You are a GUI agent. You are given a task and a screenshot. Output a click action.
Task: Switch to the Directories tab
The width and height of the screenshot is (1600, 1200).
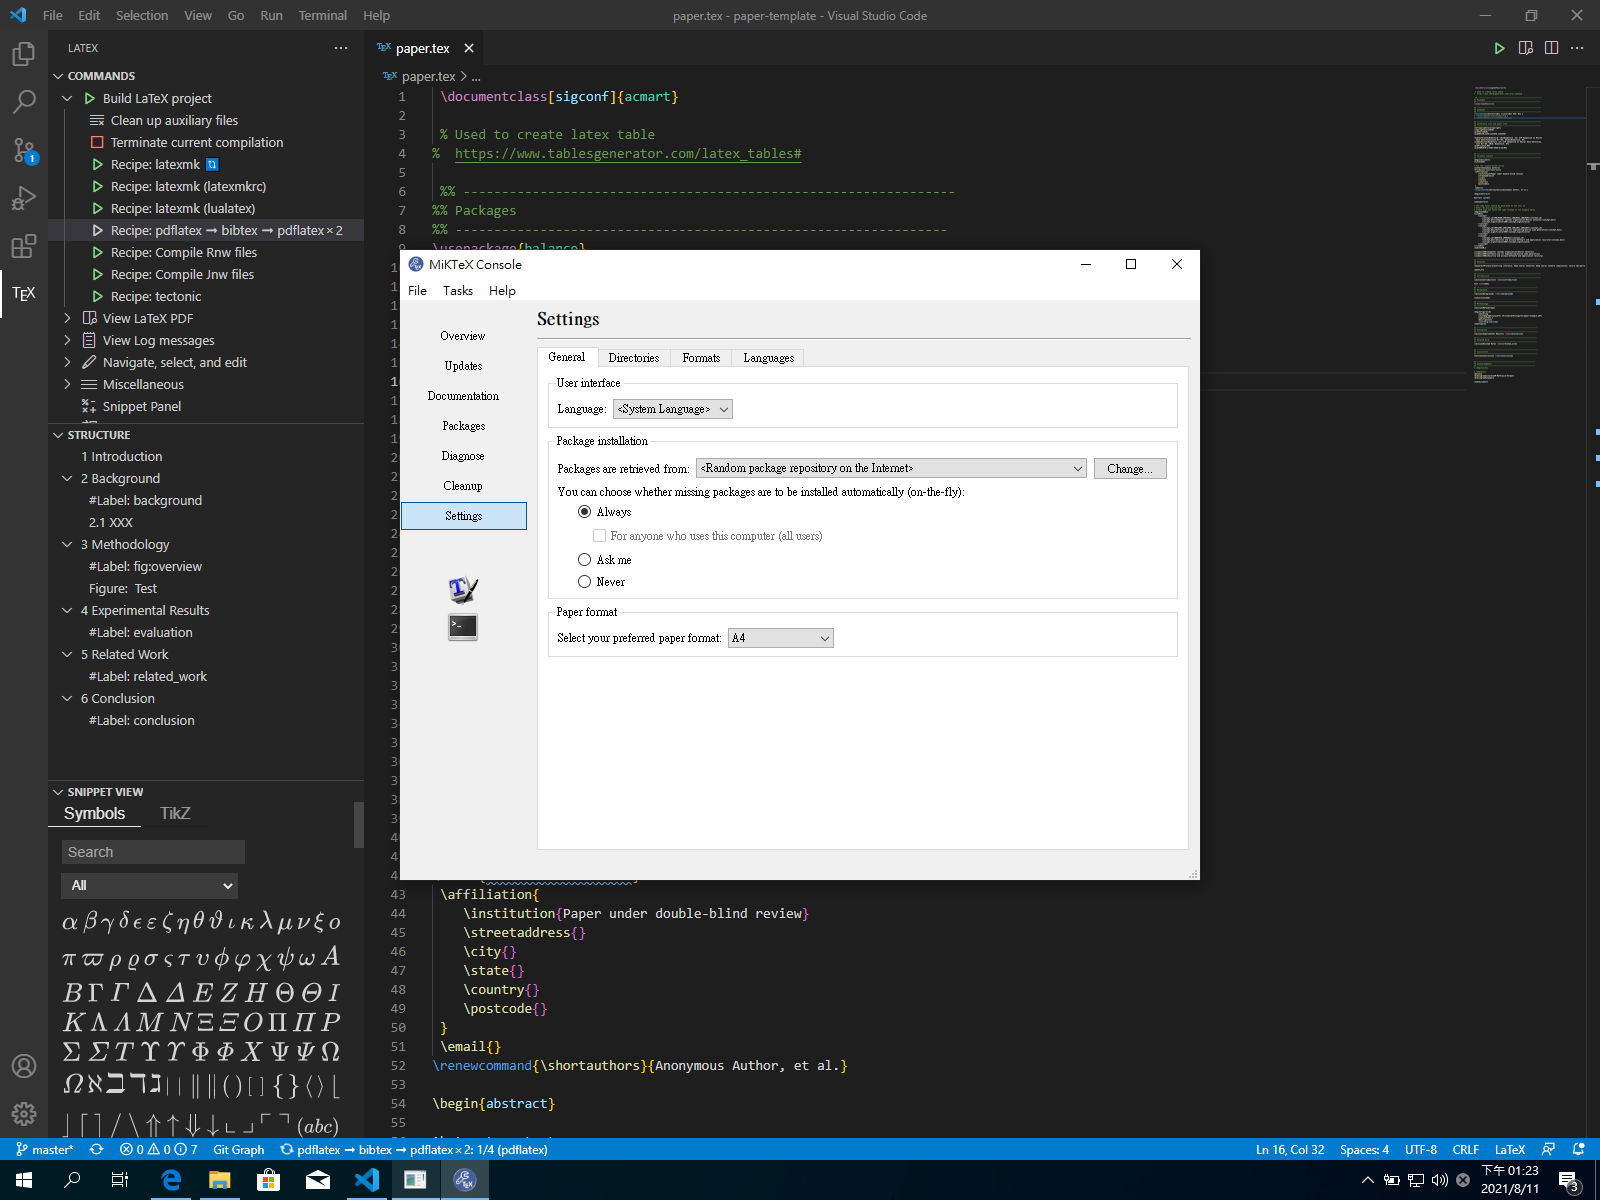pyautogui.click(x=633, y=358)
